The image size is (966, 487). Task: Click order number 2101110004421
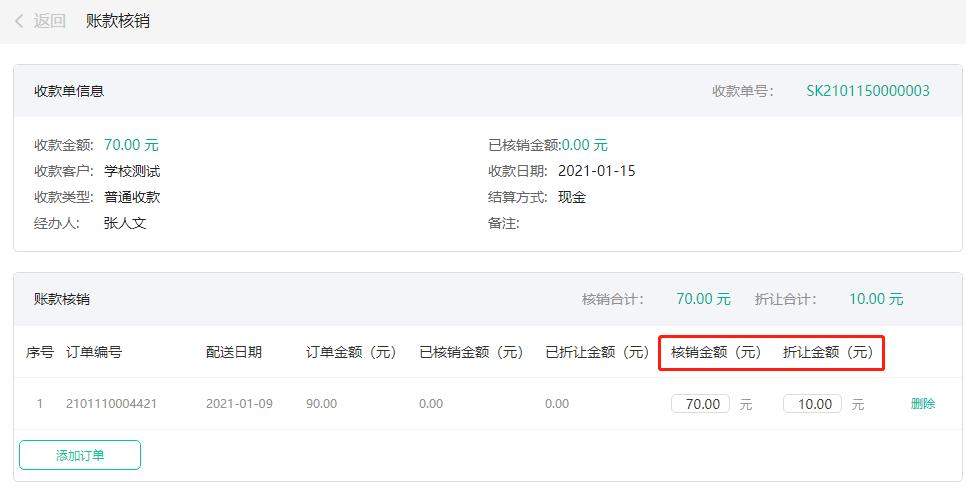112,404
